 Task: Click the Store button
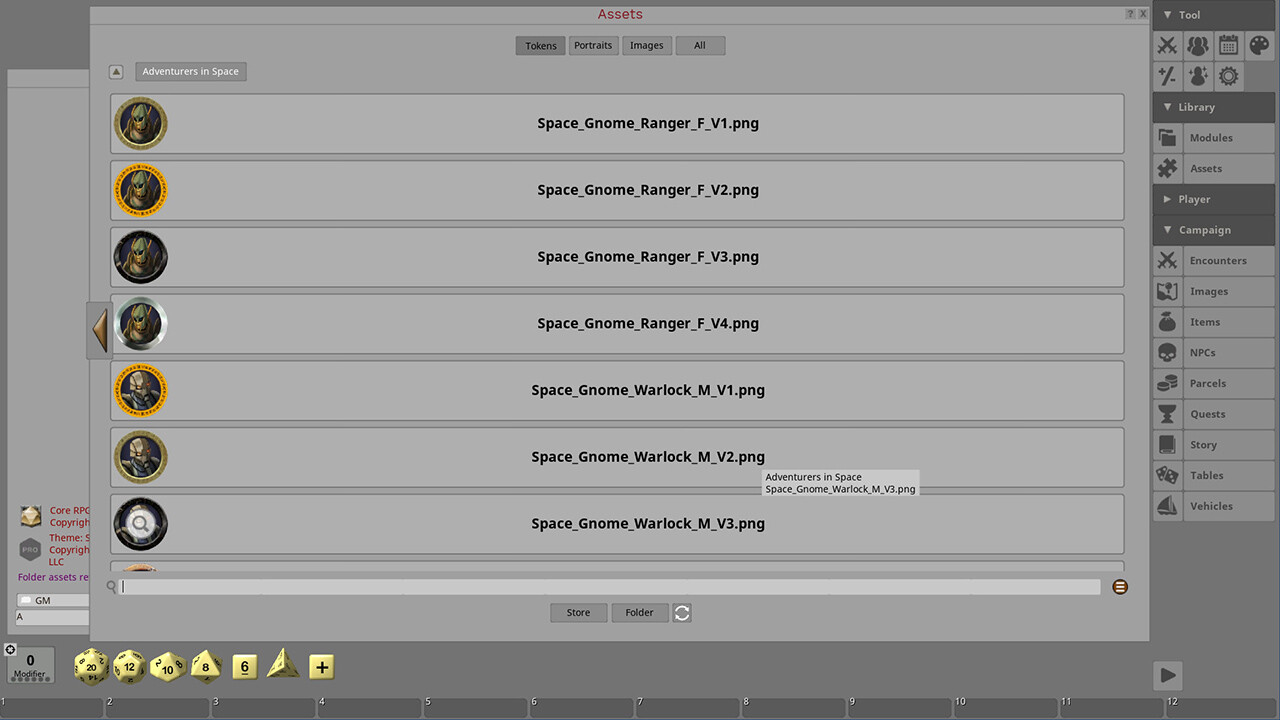tap(578, 612)
